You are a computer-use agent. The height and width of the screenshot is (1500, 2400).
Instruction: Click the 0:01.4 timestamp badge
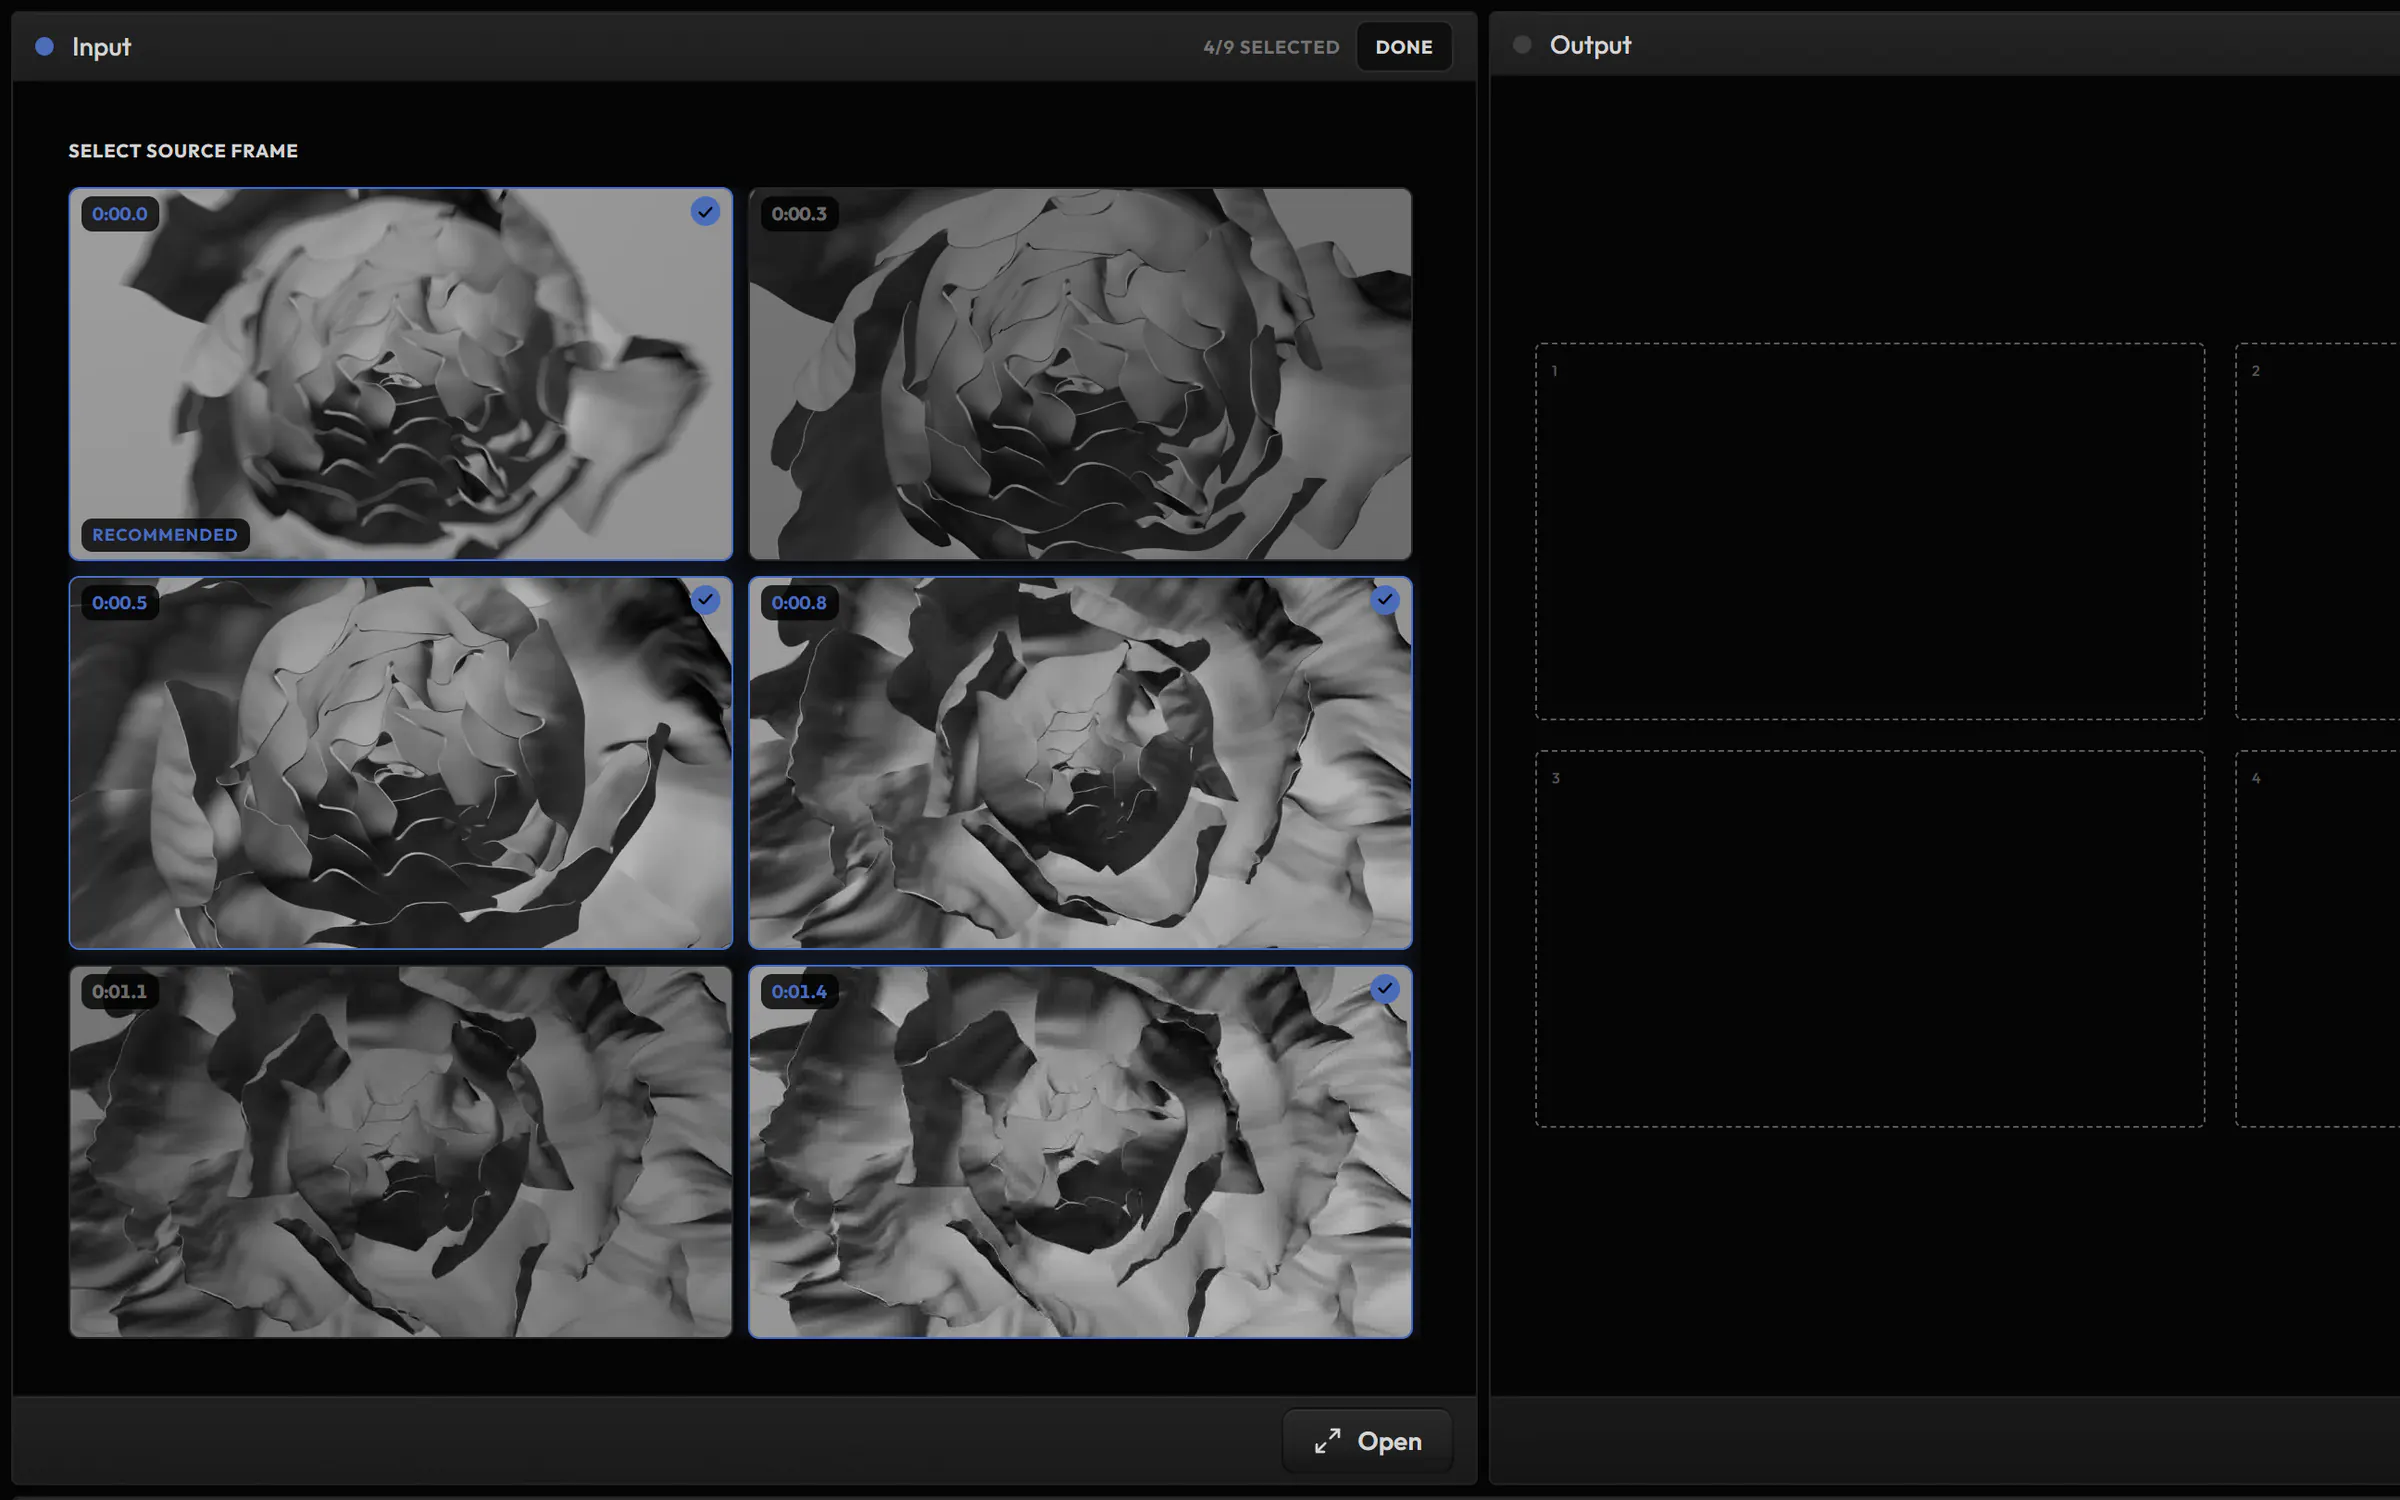pos(799,992)
